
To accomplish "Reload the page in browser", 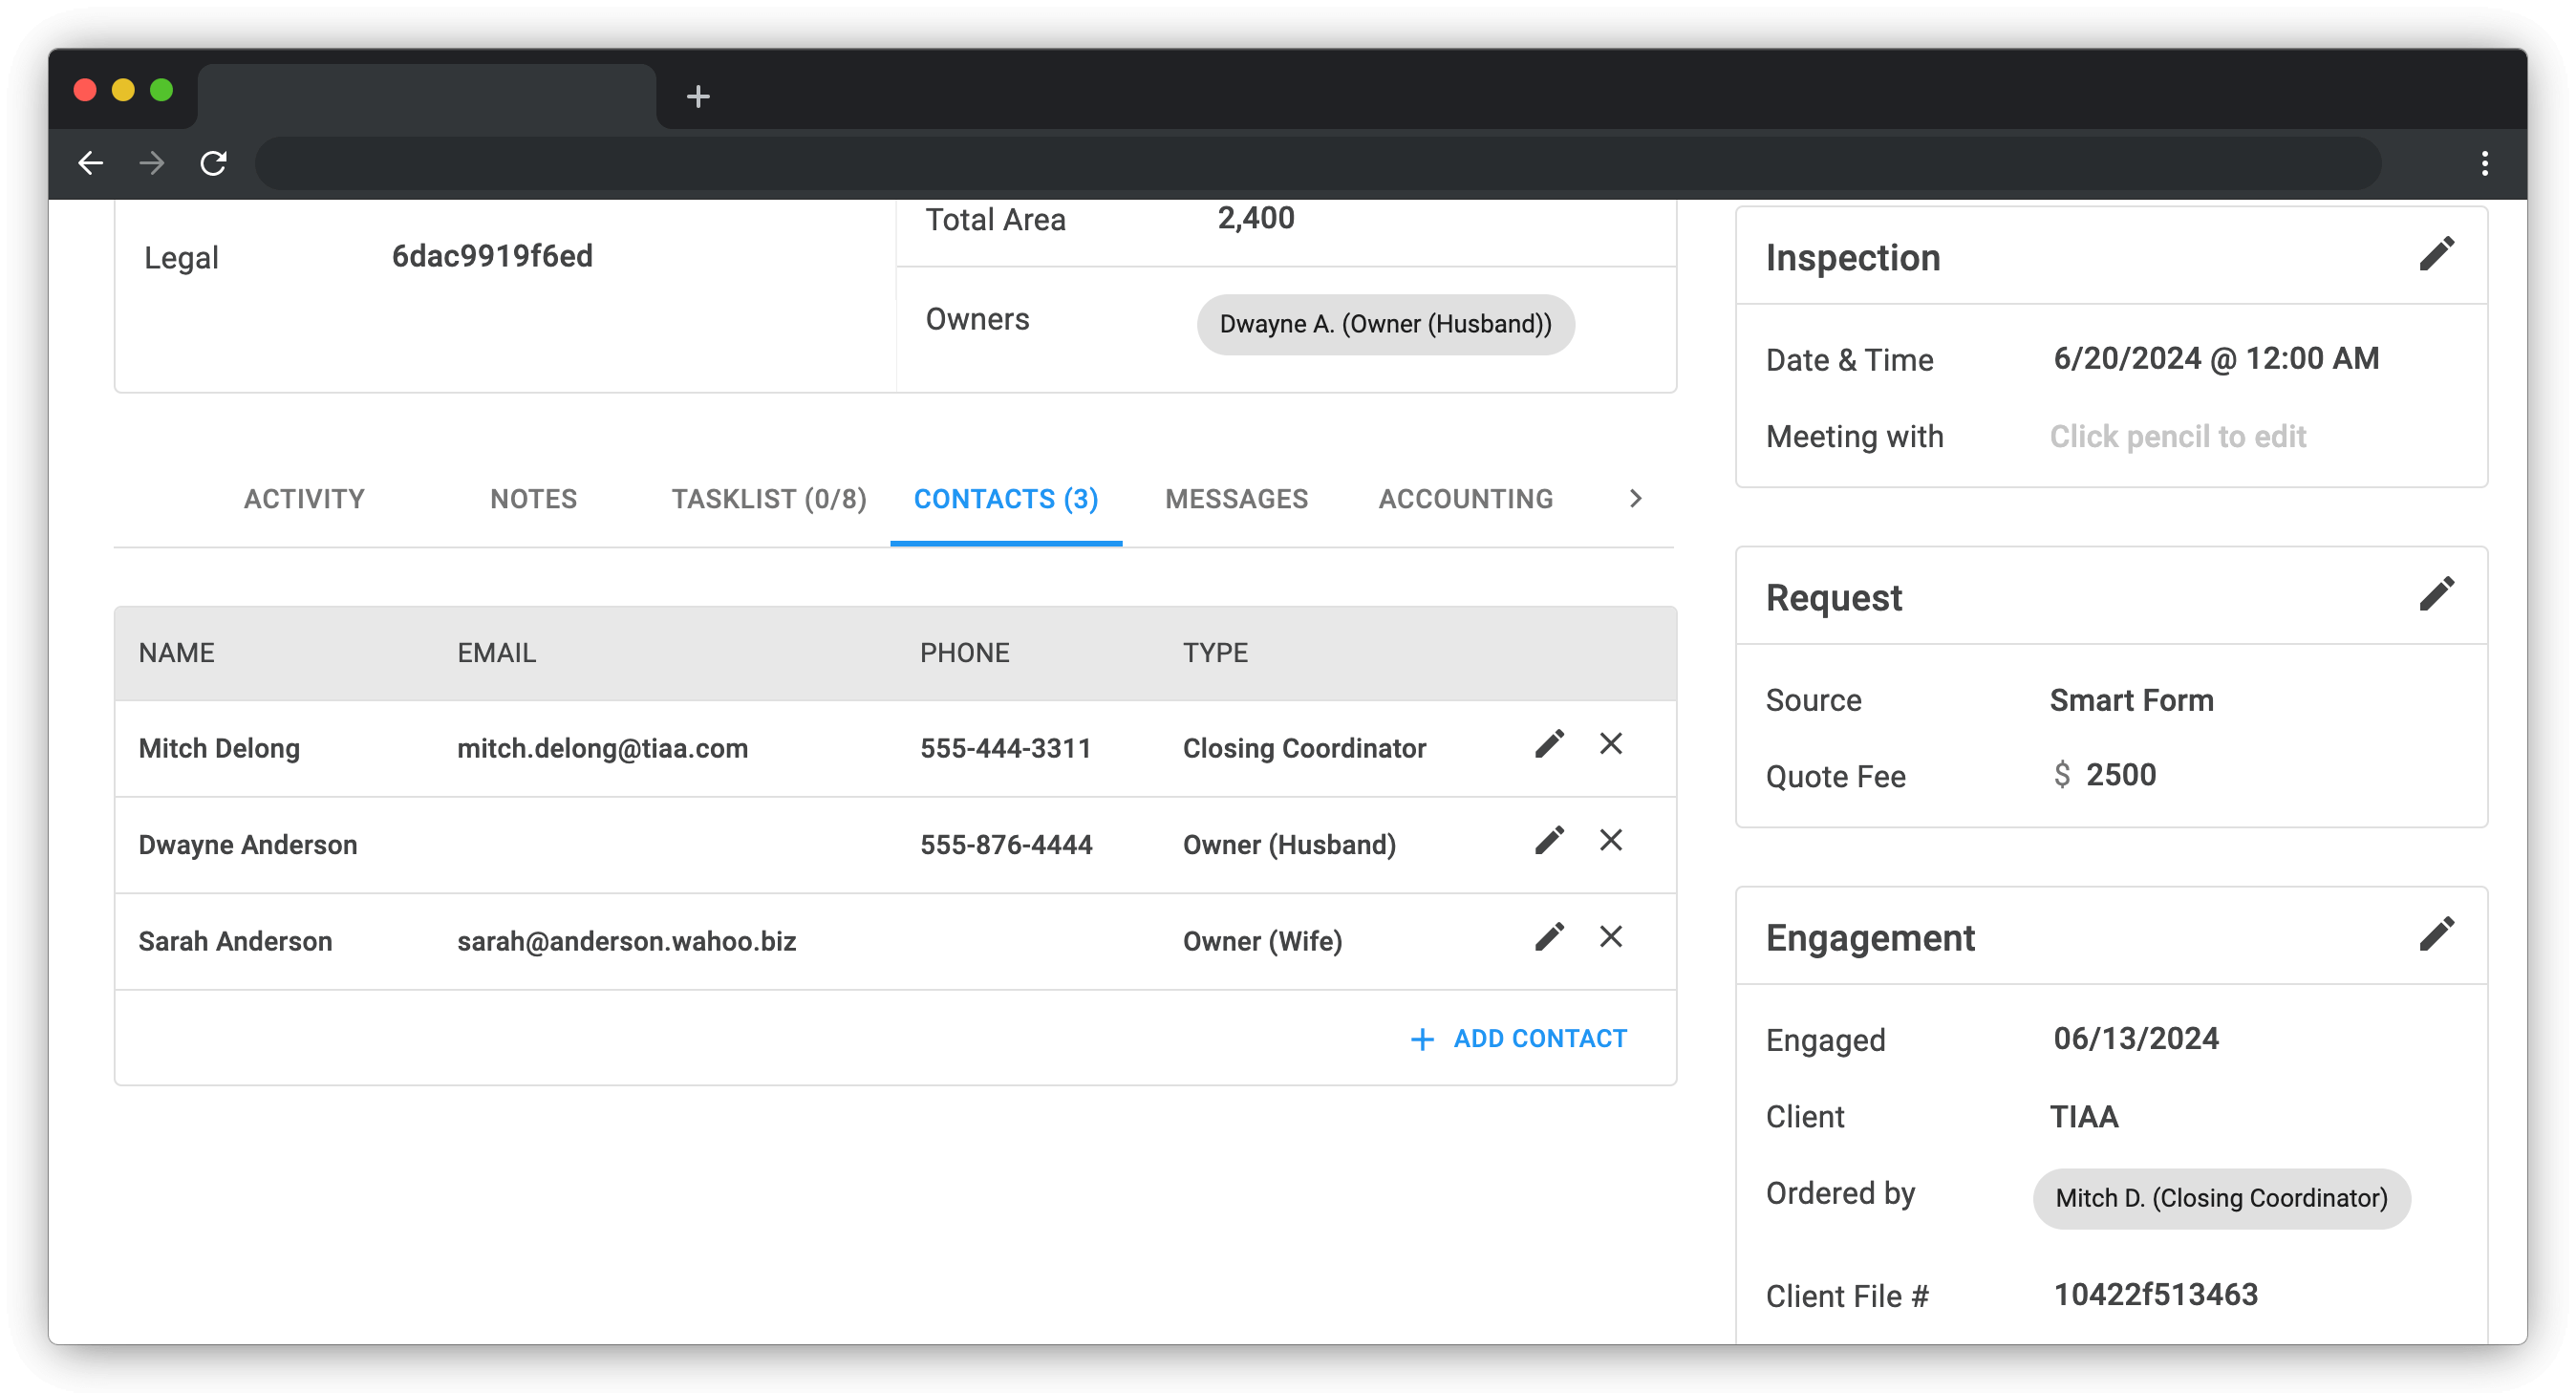I will click(x=213, y=163).
